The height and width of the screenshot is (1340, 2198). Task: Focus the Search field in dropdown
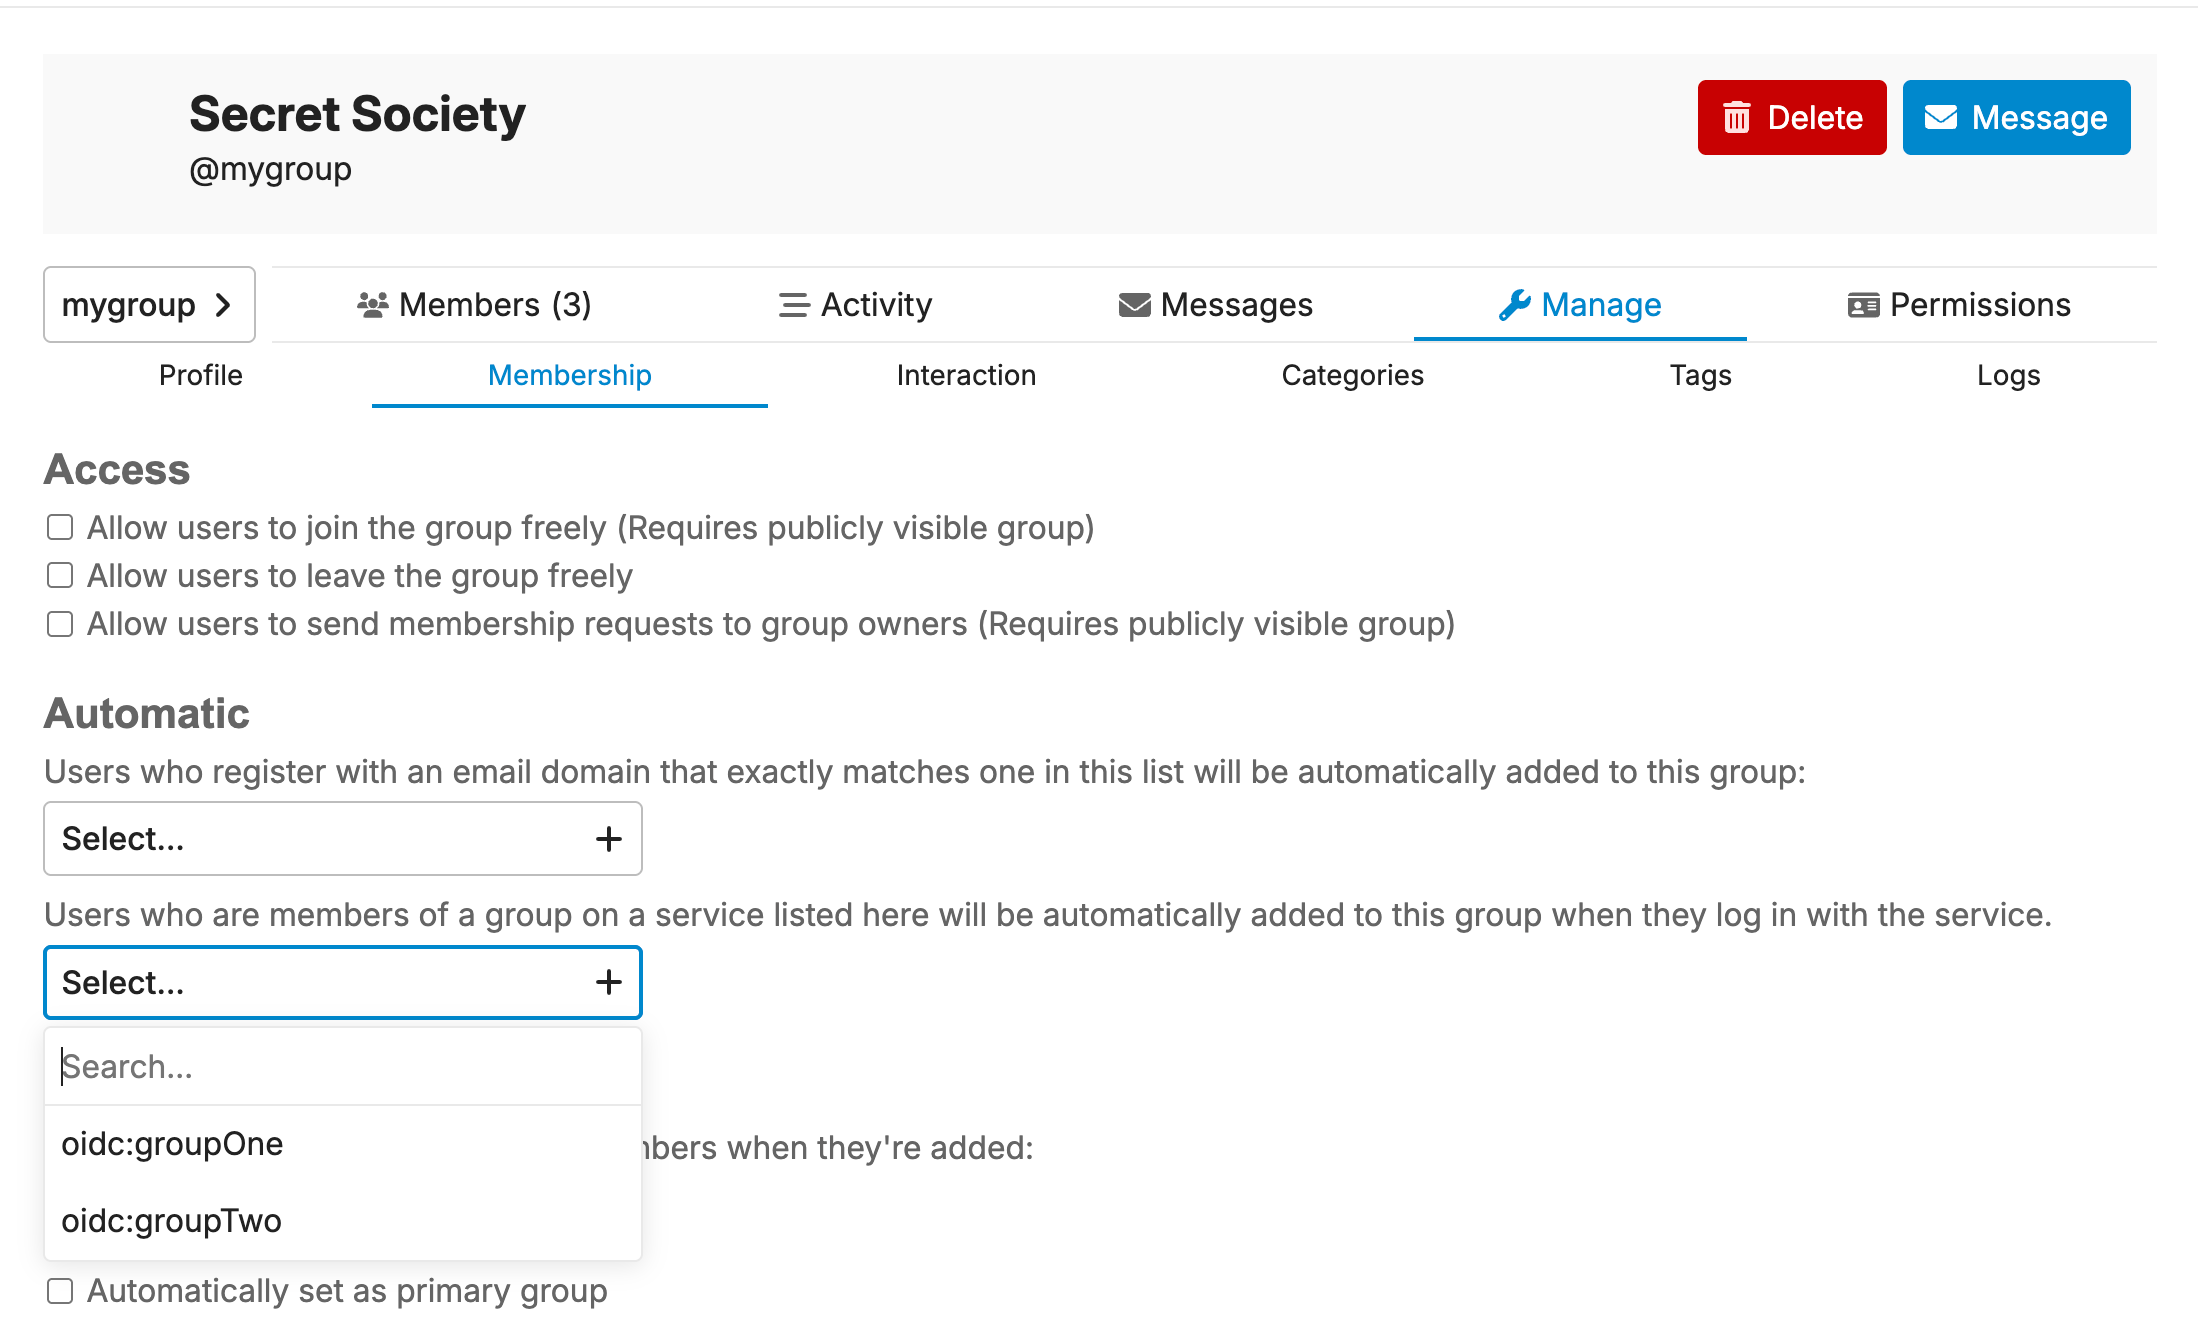tap(343, 1067)
